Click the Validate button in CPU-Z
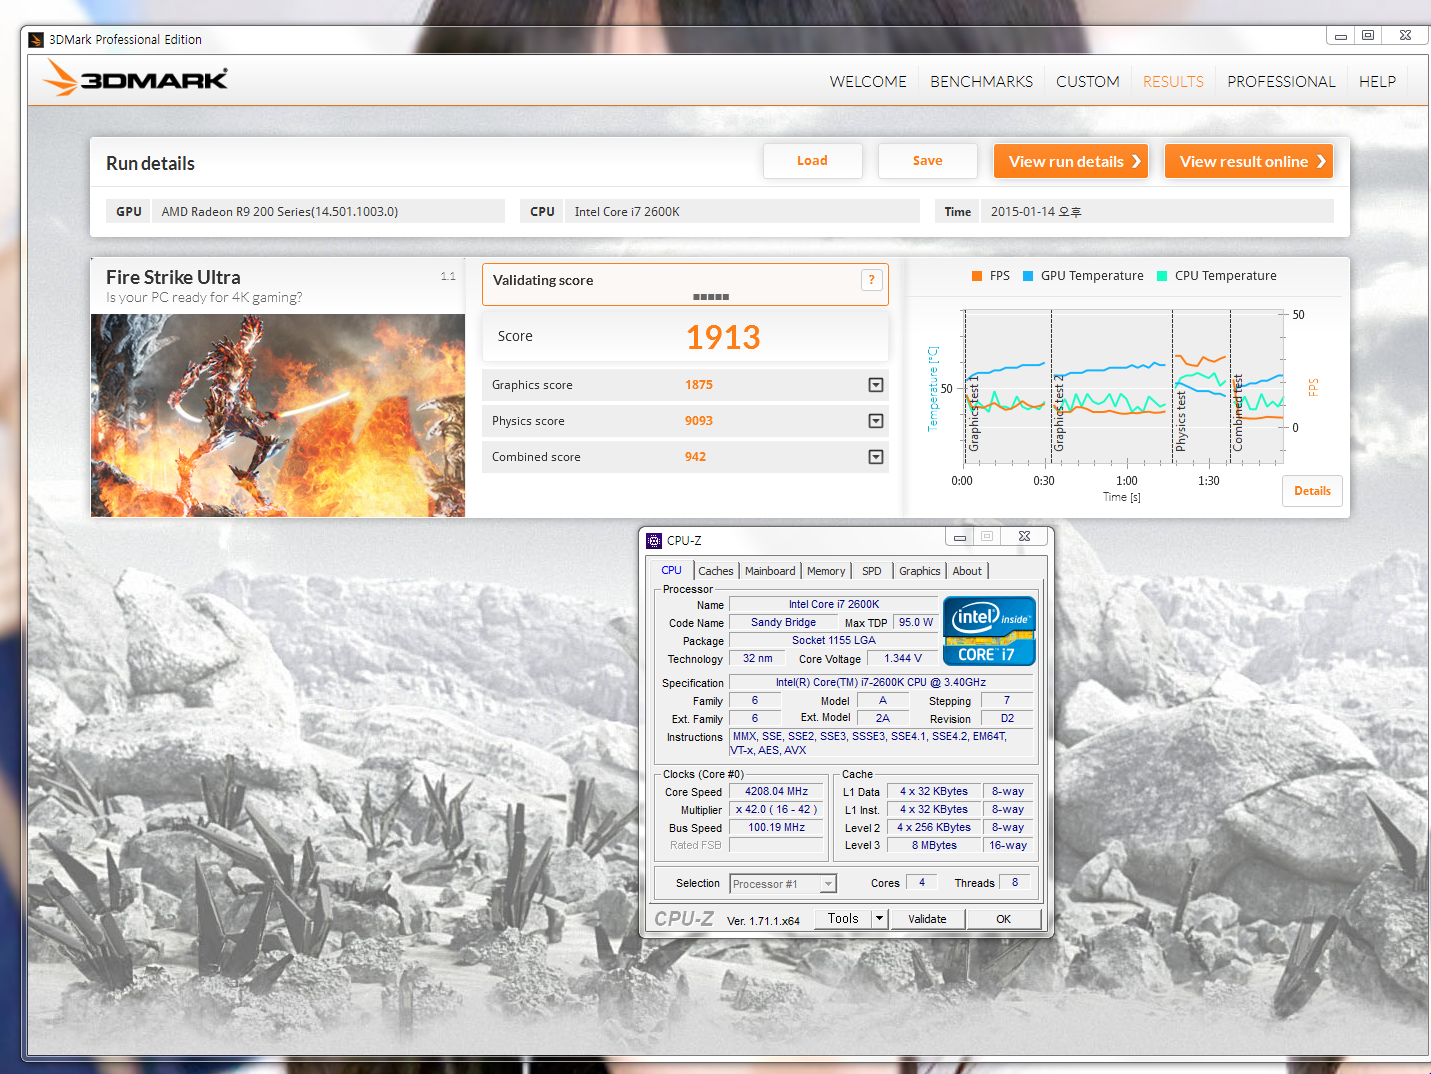This screenshot has height=1074, width=1431. [927, 919]
